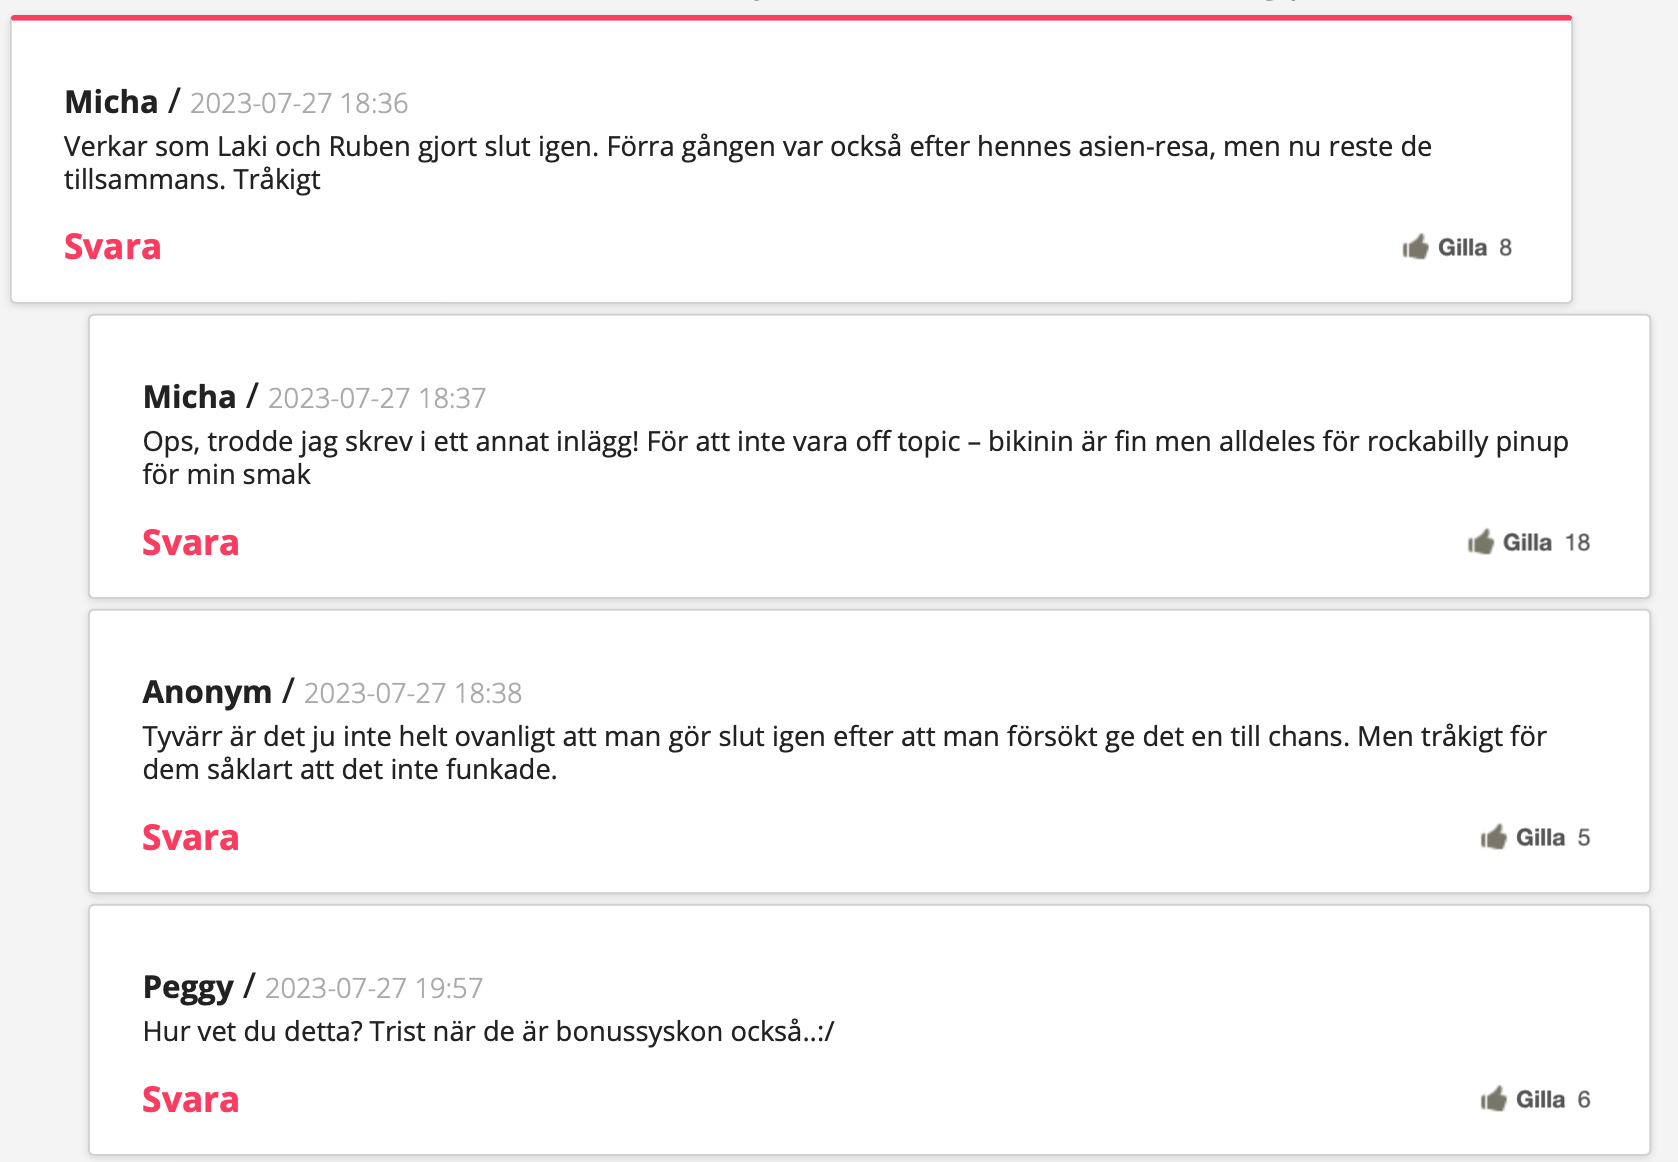Screen dimensions: 1678x1162
Task: Click thumbs-up icon on Peggy's comment
Action: click(1494, 1098)
